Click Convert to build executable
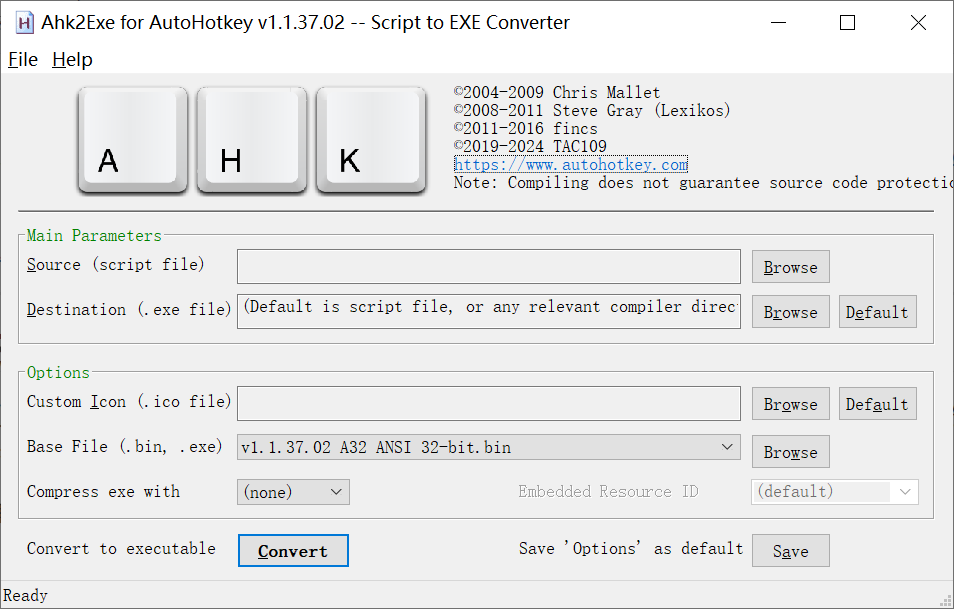This screenshot has height=609, width=954. click(x=293, y=551)
